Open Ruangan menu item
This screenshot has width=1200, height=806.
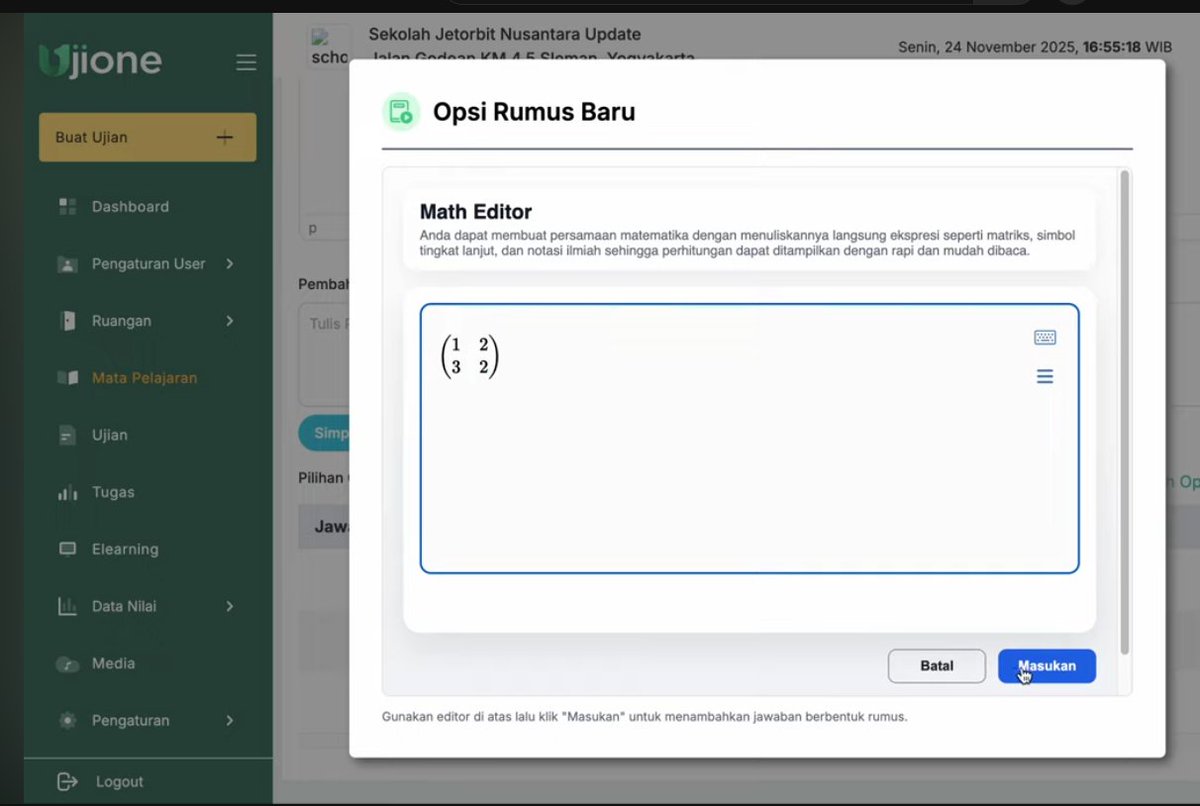(x=121, y=321)
